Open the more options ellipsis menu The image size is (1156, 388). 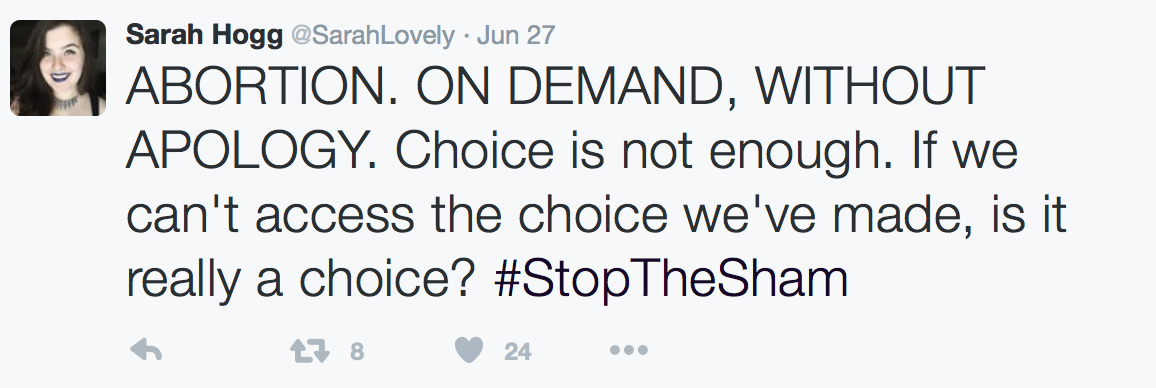(x=629, y=350)
